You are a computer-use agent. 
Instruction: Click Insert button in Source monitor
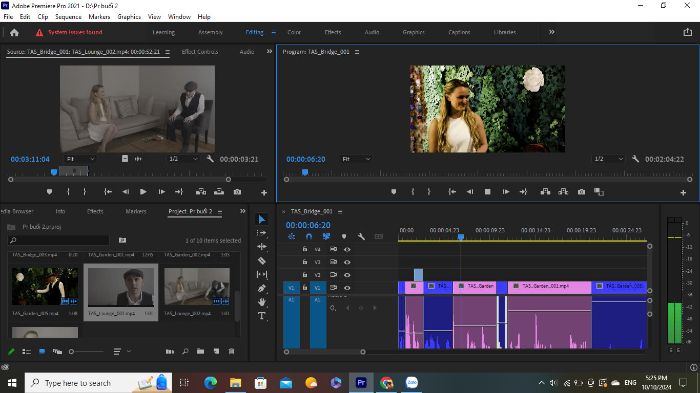201,192
